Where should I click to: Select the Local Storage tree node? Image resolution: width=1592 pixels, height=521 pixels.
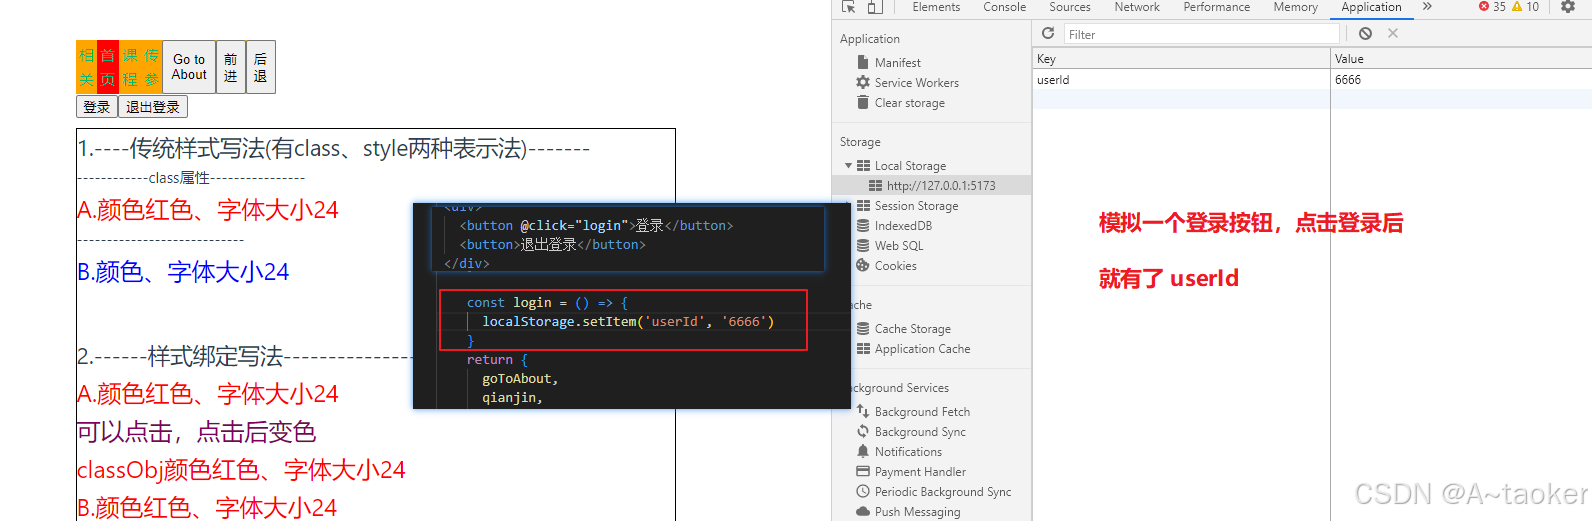point(901,165)
